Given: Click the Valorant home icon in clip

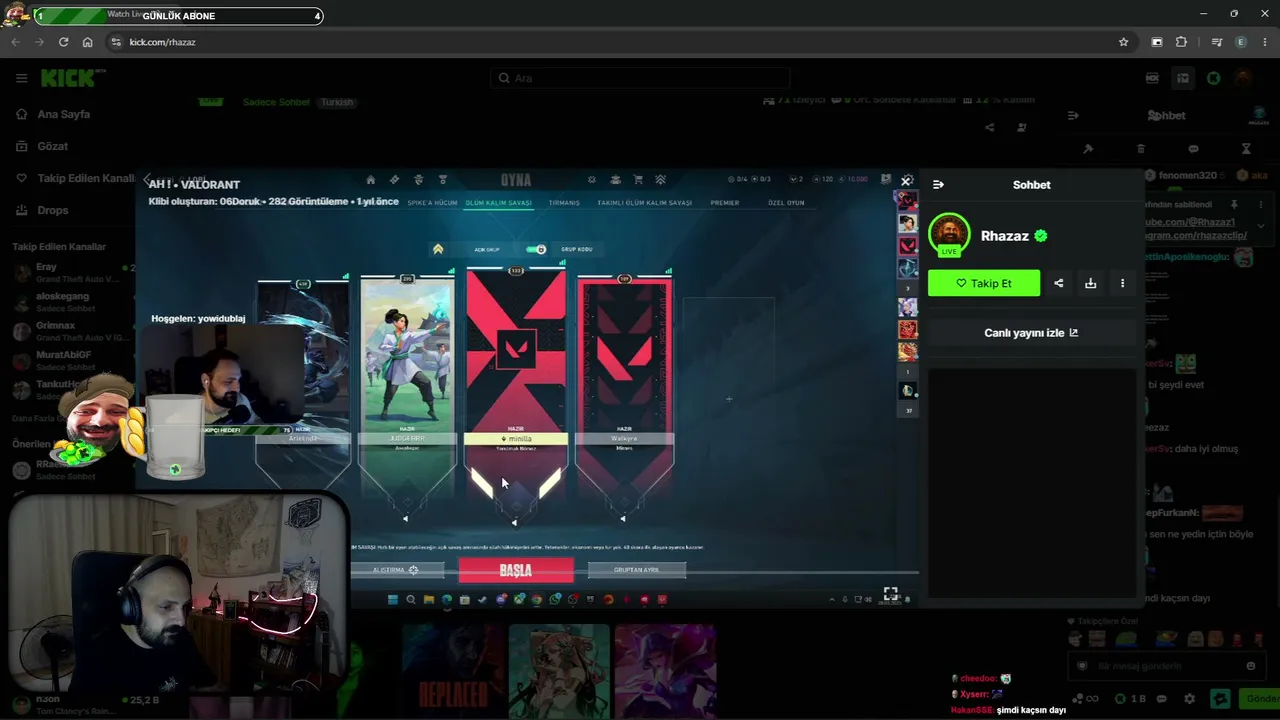Looking at the screenshot, I should tap(370, 180).
